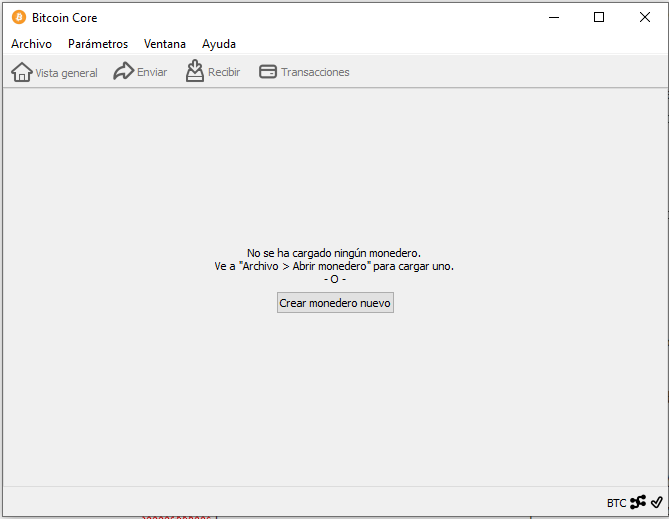This screenshot has width=669, height=519.
Task: Click the sync checkmark icon in status bar
Action: pos(657,502)
